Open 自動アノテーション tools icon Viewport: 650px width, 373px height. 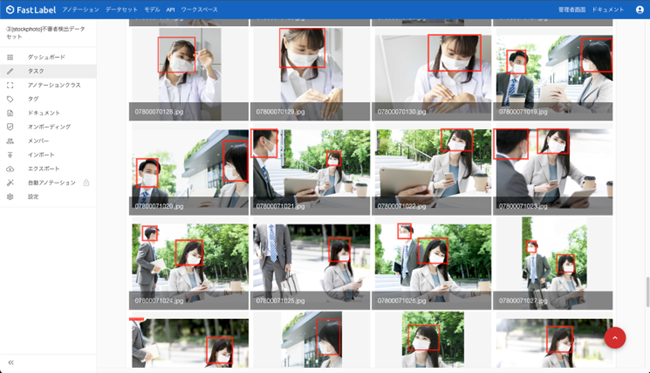[x=10, y=183]
